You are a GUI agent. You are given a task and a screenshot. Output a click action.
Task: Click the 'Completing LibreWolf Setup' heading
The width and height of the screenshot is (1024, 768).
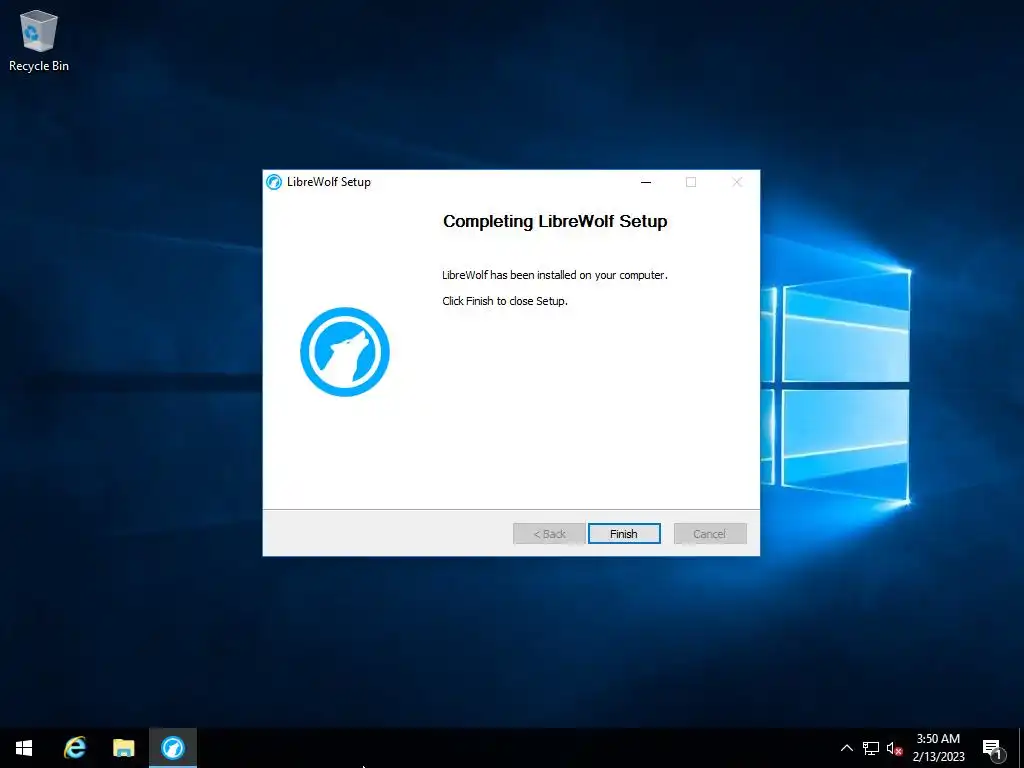tap(555, 221)
